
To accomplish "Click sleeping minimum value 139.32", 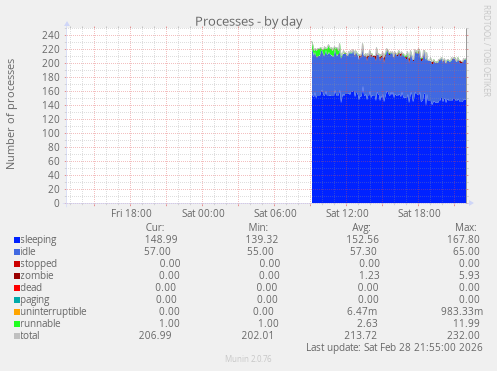I will pos(262,239).
